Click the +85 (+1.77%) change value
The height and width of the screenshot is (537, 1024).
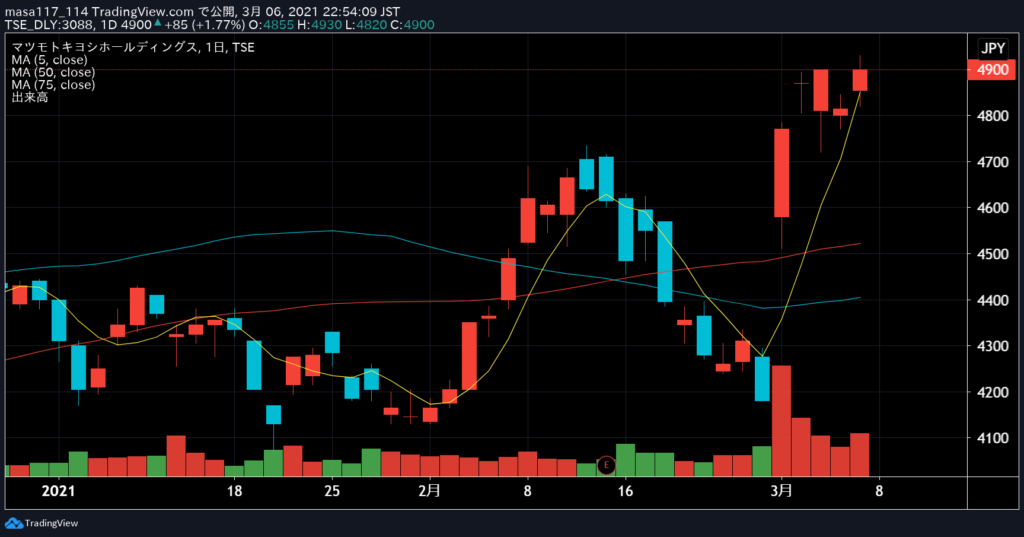(204, 25)
